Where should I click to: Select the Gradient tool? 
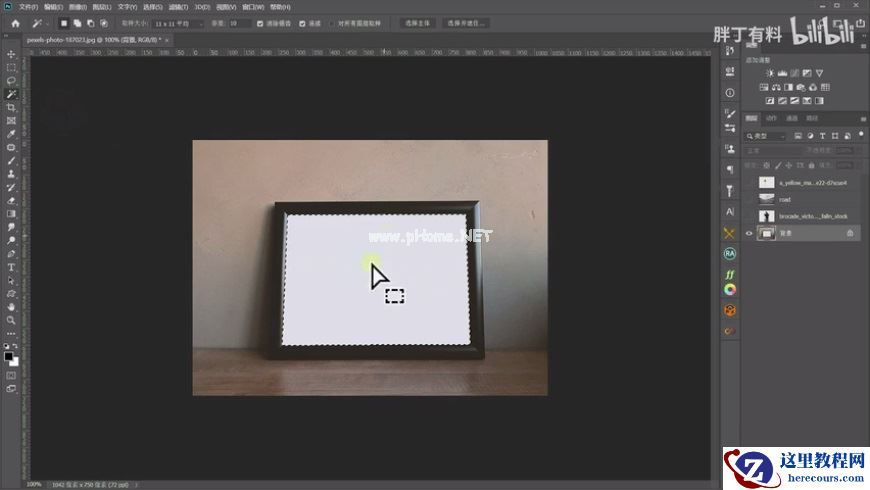click(11, 214)
